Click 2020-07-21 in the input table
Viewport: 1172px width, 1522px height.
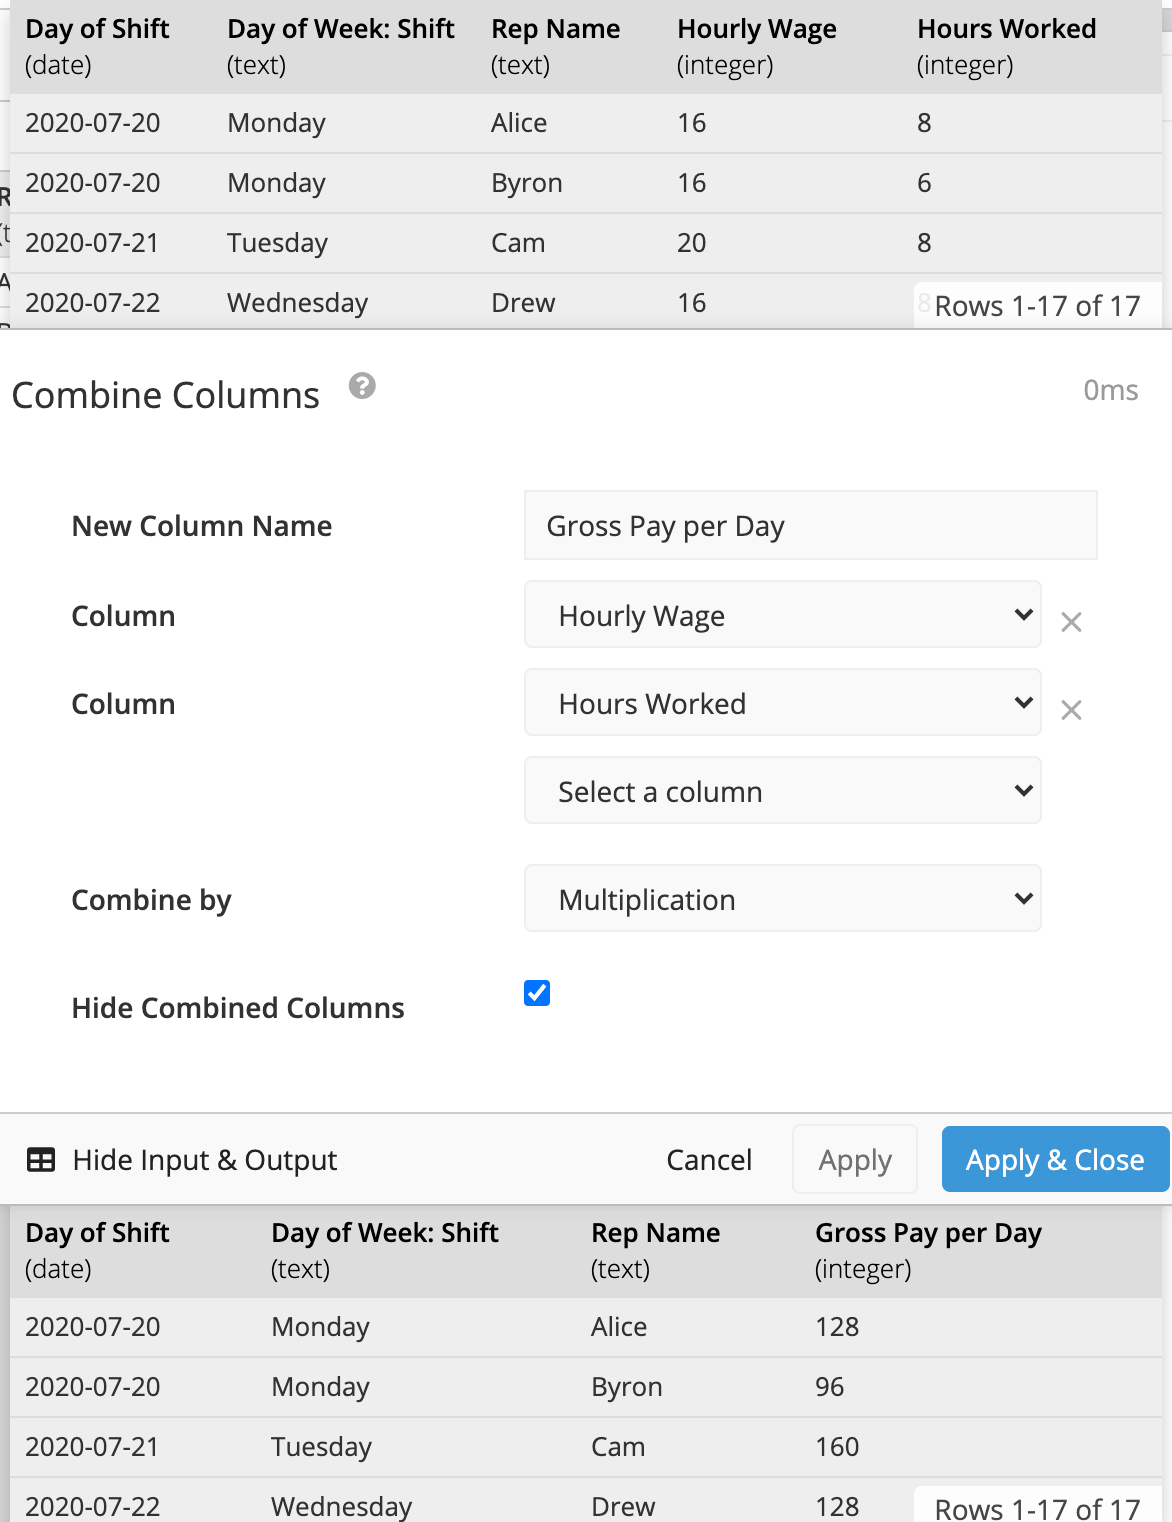pos(92,243)
